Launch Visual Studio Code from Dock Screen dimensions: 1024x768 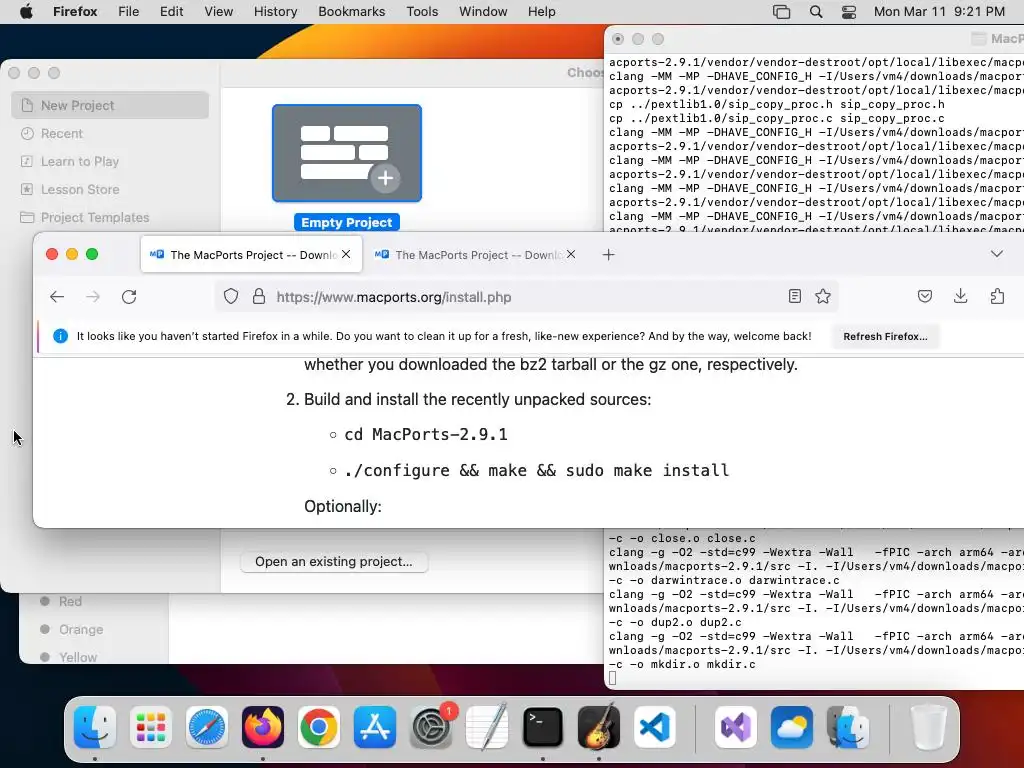tap(654, 727)
